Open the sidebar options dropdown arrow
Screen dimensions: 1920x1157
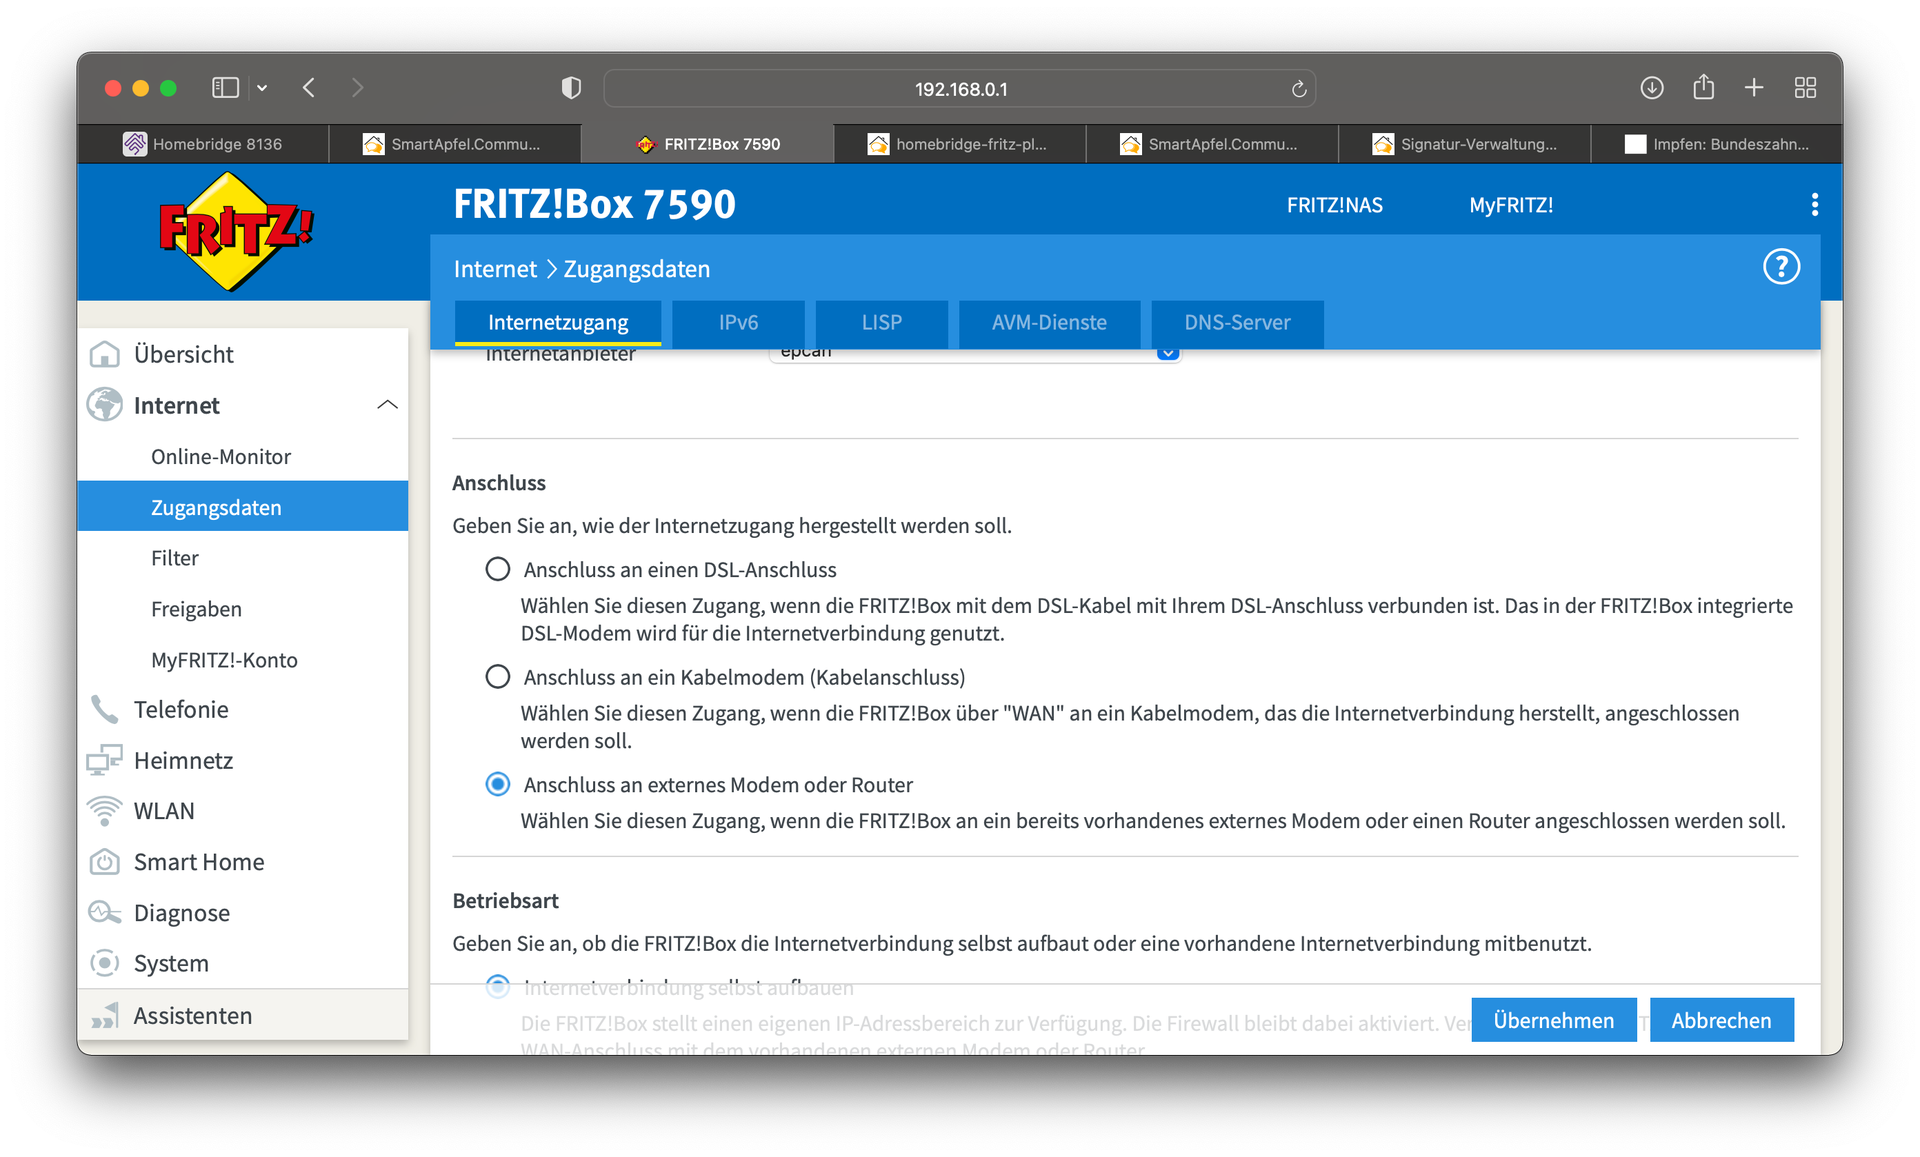click(262, 88)
